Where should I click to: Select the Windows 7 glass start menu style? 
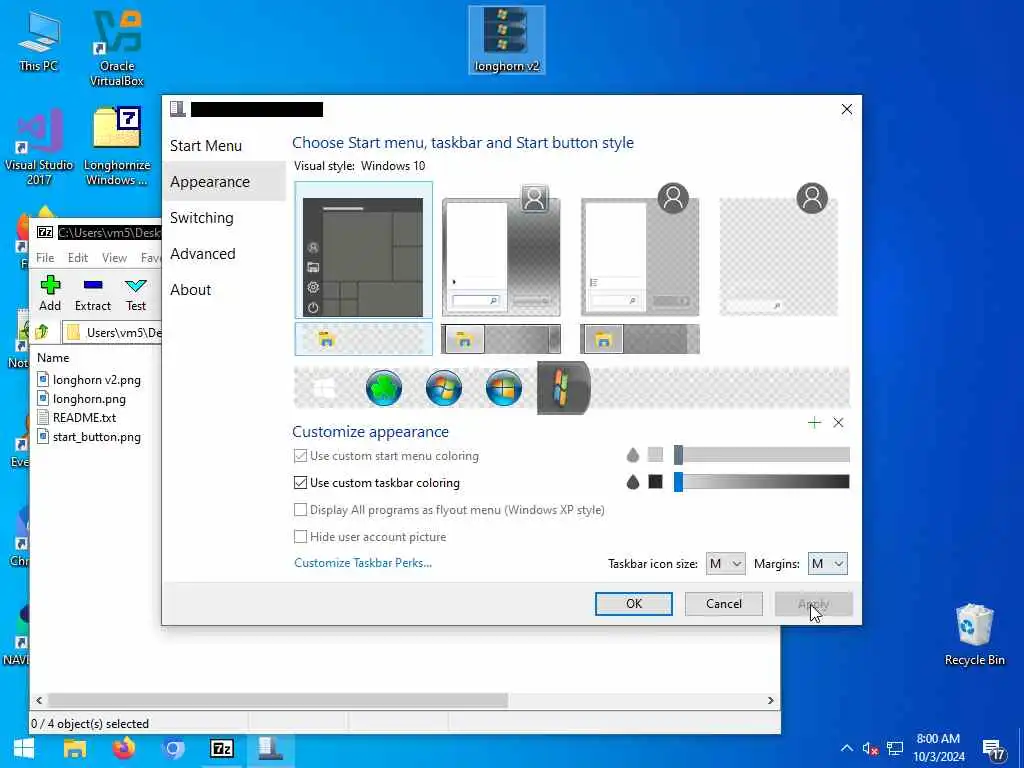click(501, 251)
